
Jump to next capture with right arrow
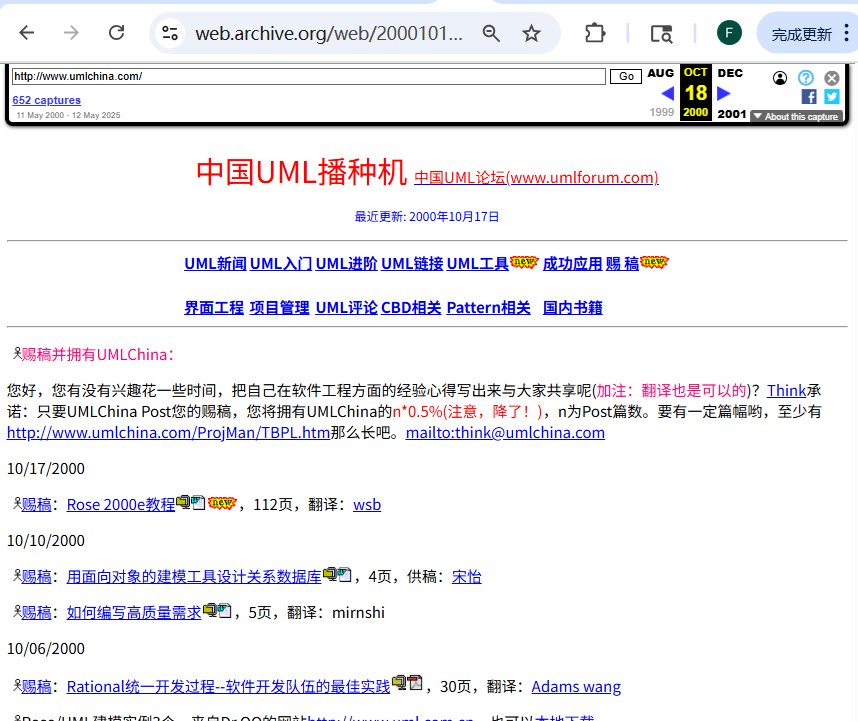723,94
